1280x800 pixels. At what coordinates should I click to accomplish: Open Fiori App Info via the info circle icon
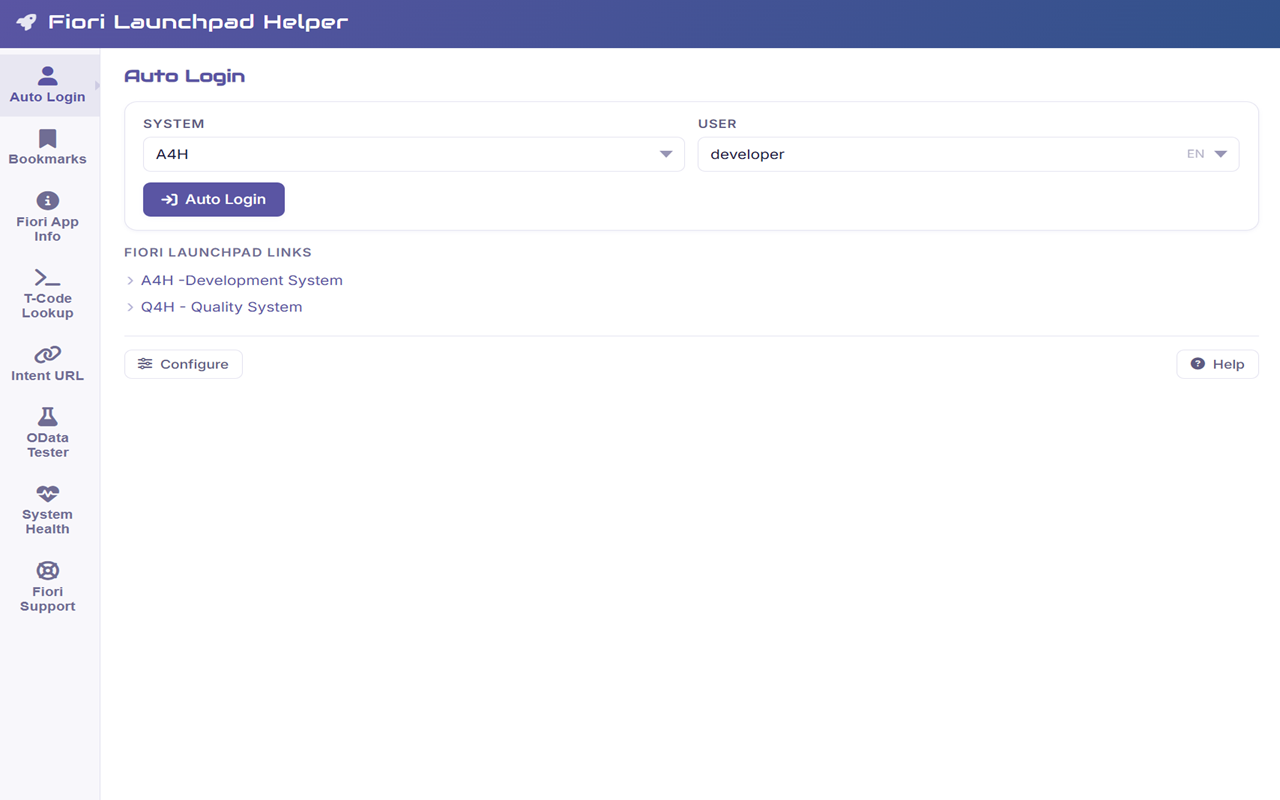[x=48, y=200]
